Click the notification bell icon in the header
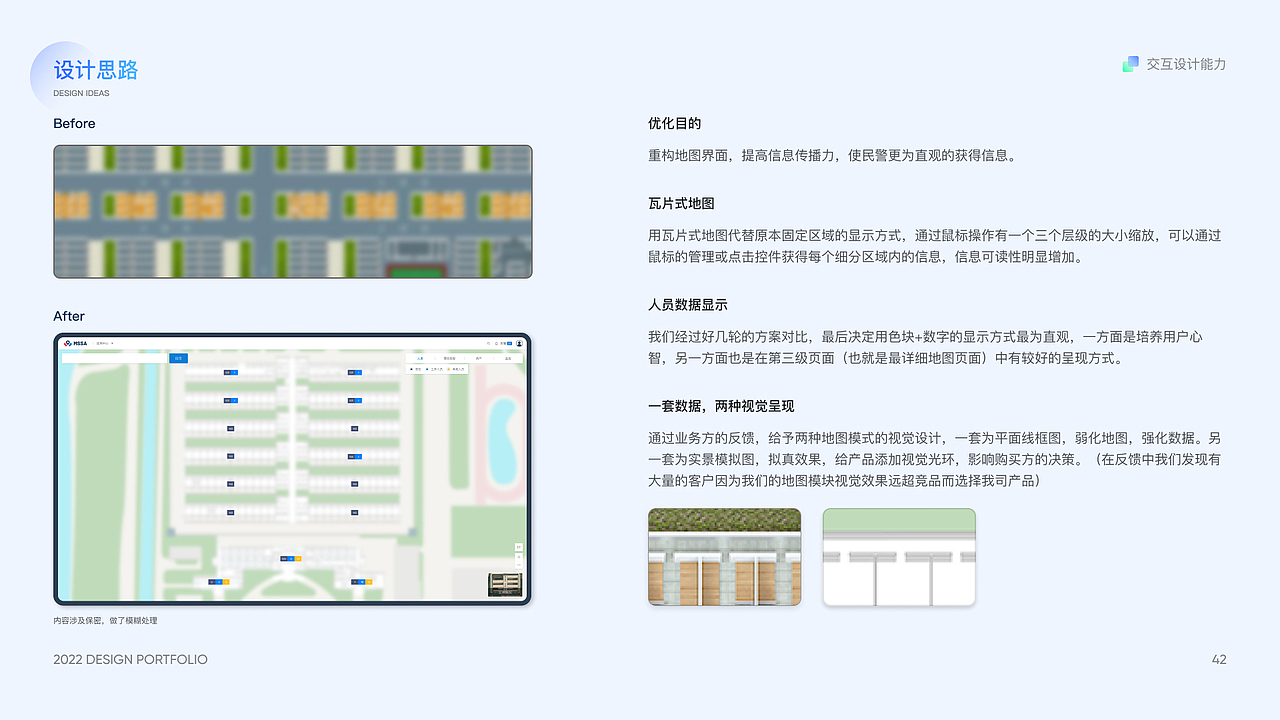Image resolution: width=1280 pixels, height=720 pixels. coord(496,343)
